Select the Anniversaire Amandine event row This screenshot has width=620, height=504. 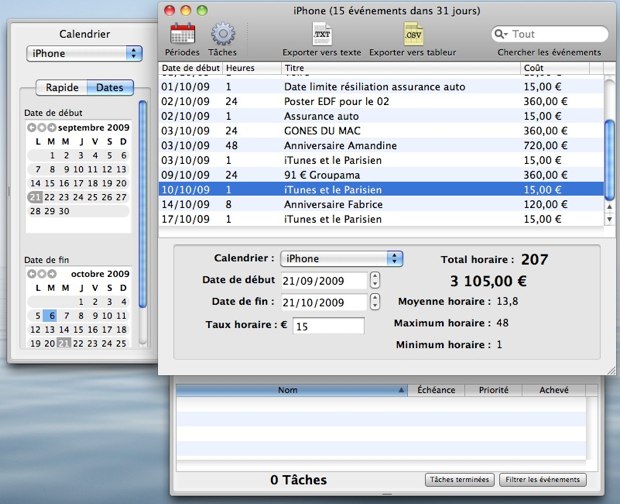pyautogui.click(x=381, y=145)
